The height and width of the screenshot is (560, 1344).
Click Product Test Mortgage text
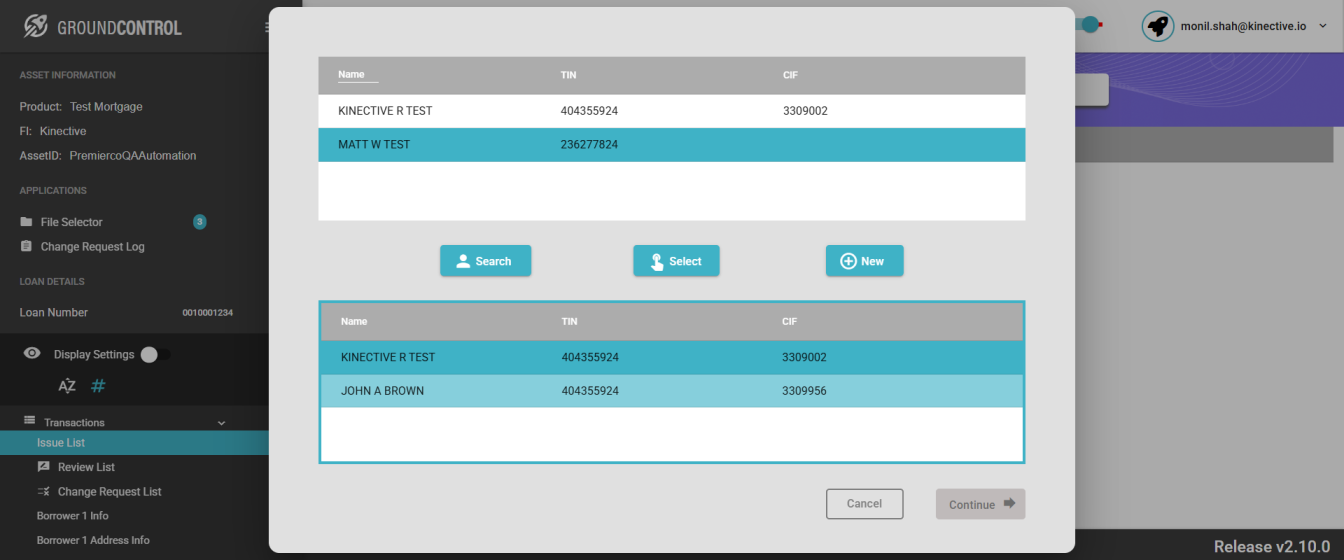coord(81,107)
